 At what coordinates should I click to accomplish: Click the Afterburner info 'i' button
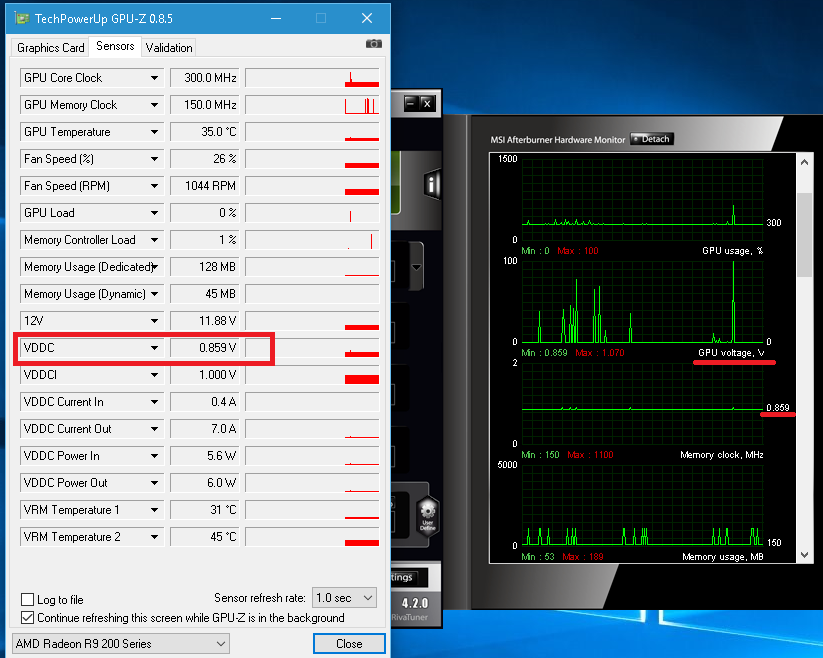pos(431,185)
